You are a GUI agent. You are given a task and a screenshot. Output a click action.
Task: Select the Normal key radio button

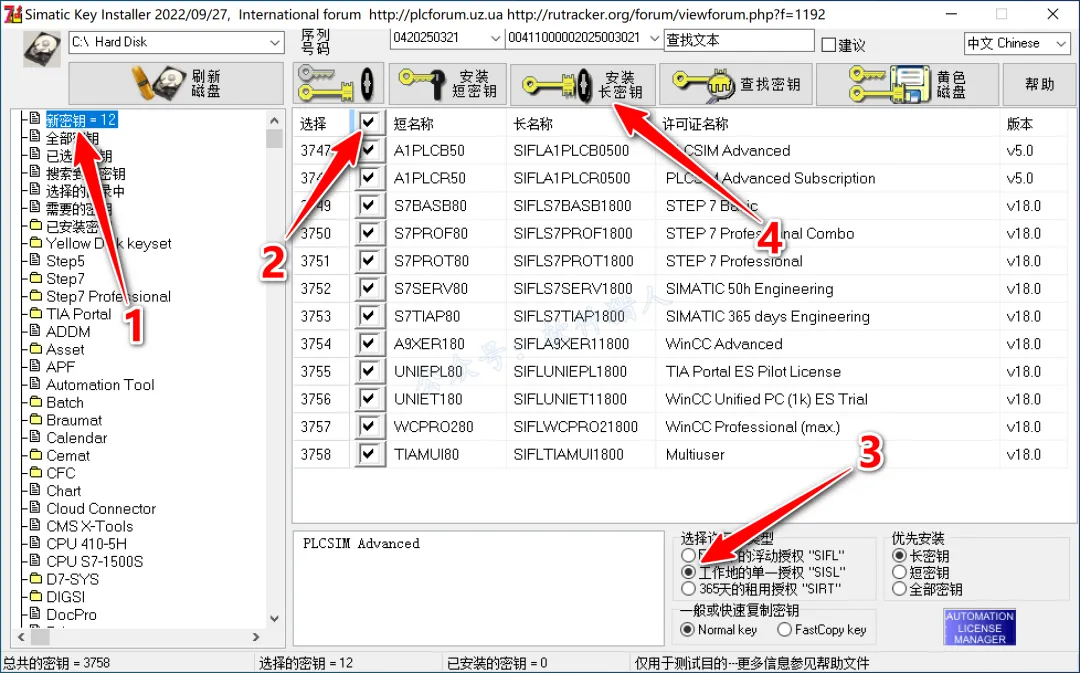pos(687,629)
